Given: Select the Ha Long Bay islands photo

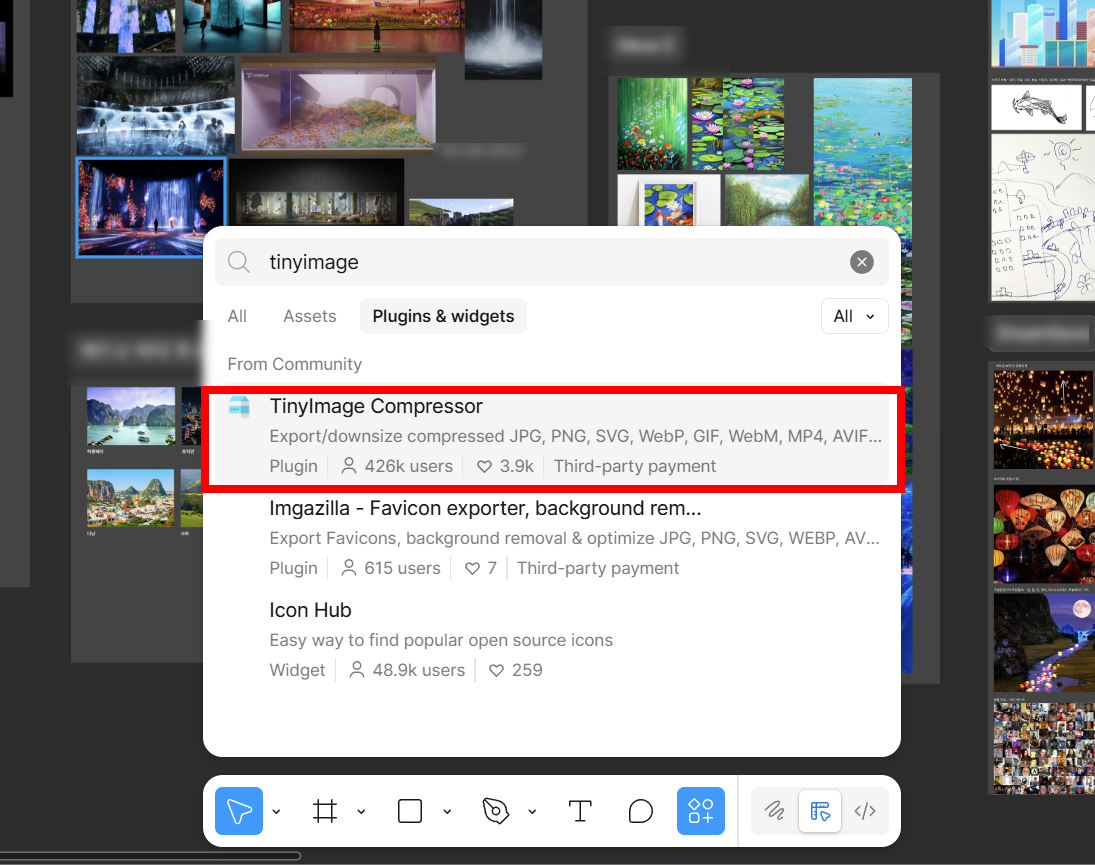Looking at the screenshot, I should click(131, 416).
